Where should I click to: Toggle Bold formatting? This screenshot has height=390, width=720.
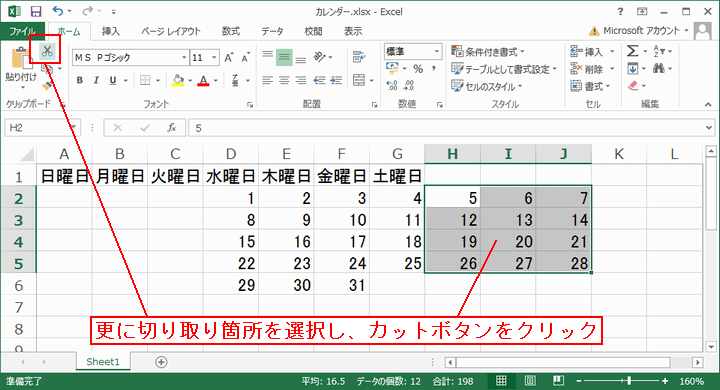click(79, 80)
